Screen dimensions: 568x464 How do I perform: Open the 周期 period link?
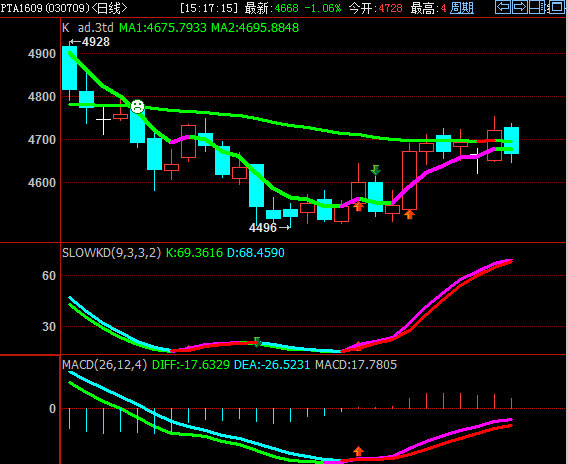(x=462, y=8)
